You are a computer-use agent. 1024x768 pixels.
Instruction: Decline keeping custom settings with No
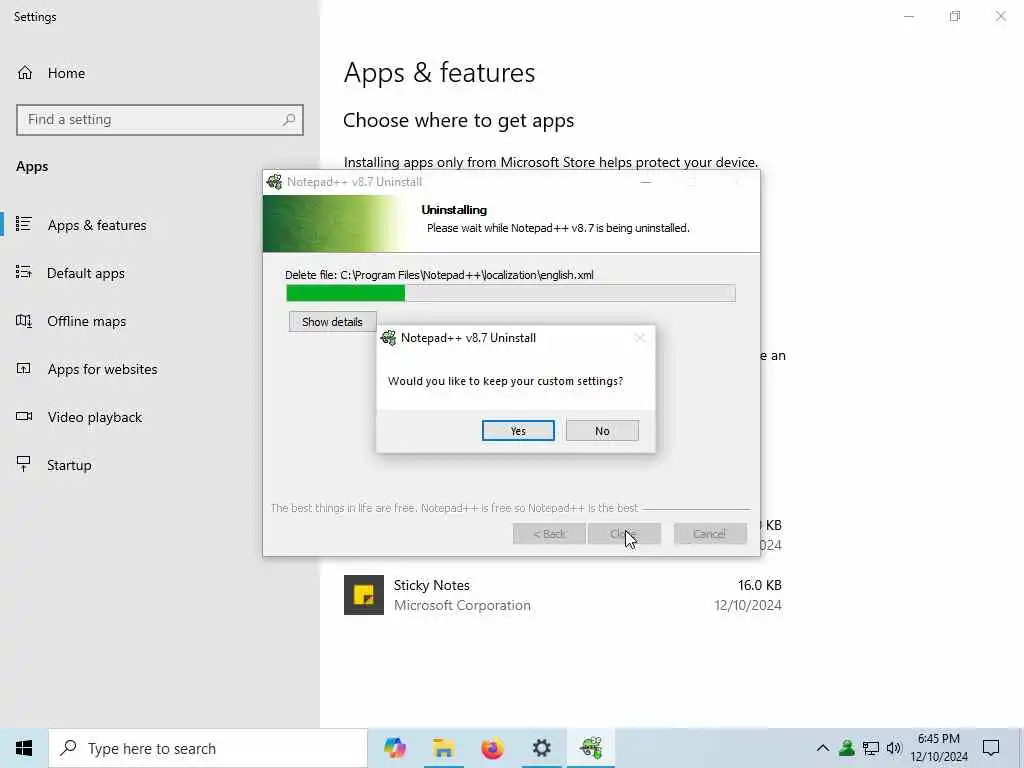pyautogui.click(x=602, y=430)
